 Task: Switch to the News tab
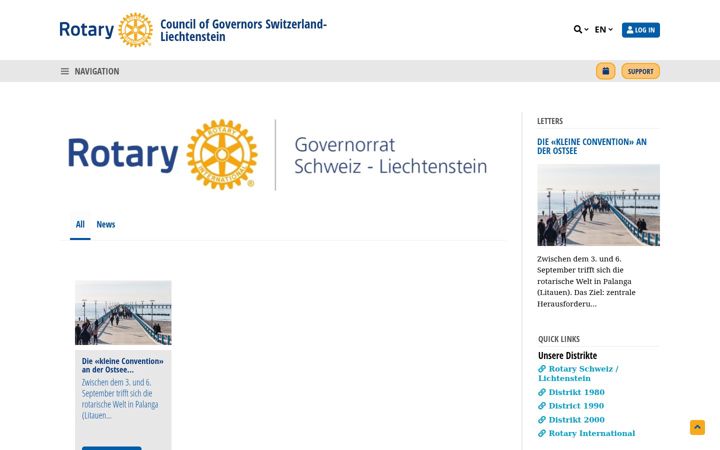pos(106,225)
